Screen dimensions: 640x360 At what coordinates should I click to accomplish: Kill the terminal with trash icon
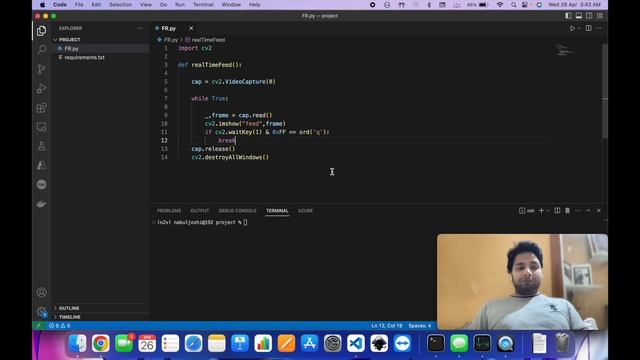click(x=567, y=211)
